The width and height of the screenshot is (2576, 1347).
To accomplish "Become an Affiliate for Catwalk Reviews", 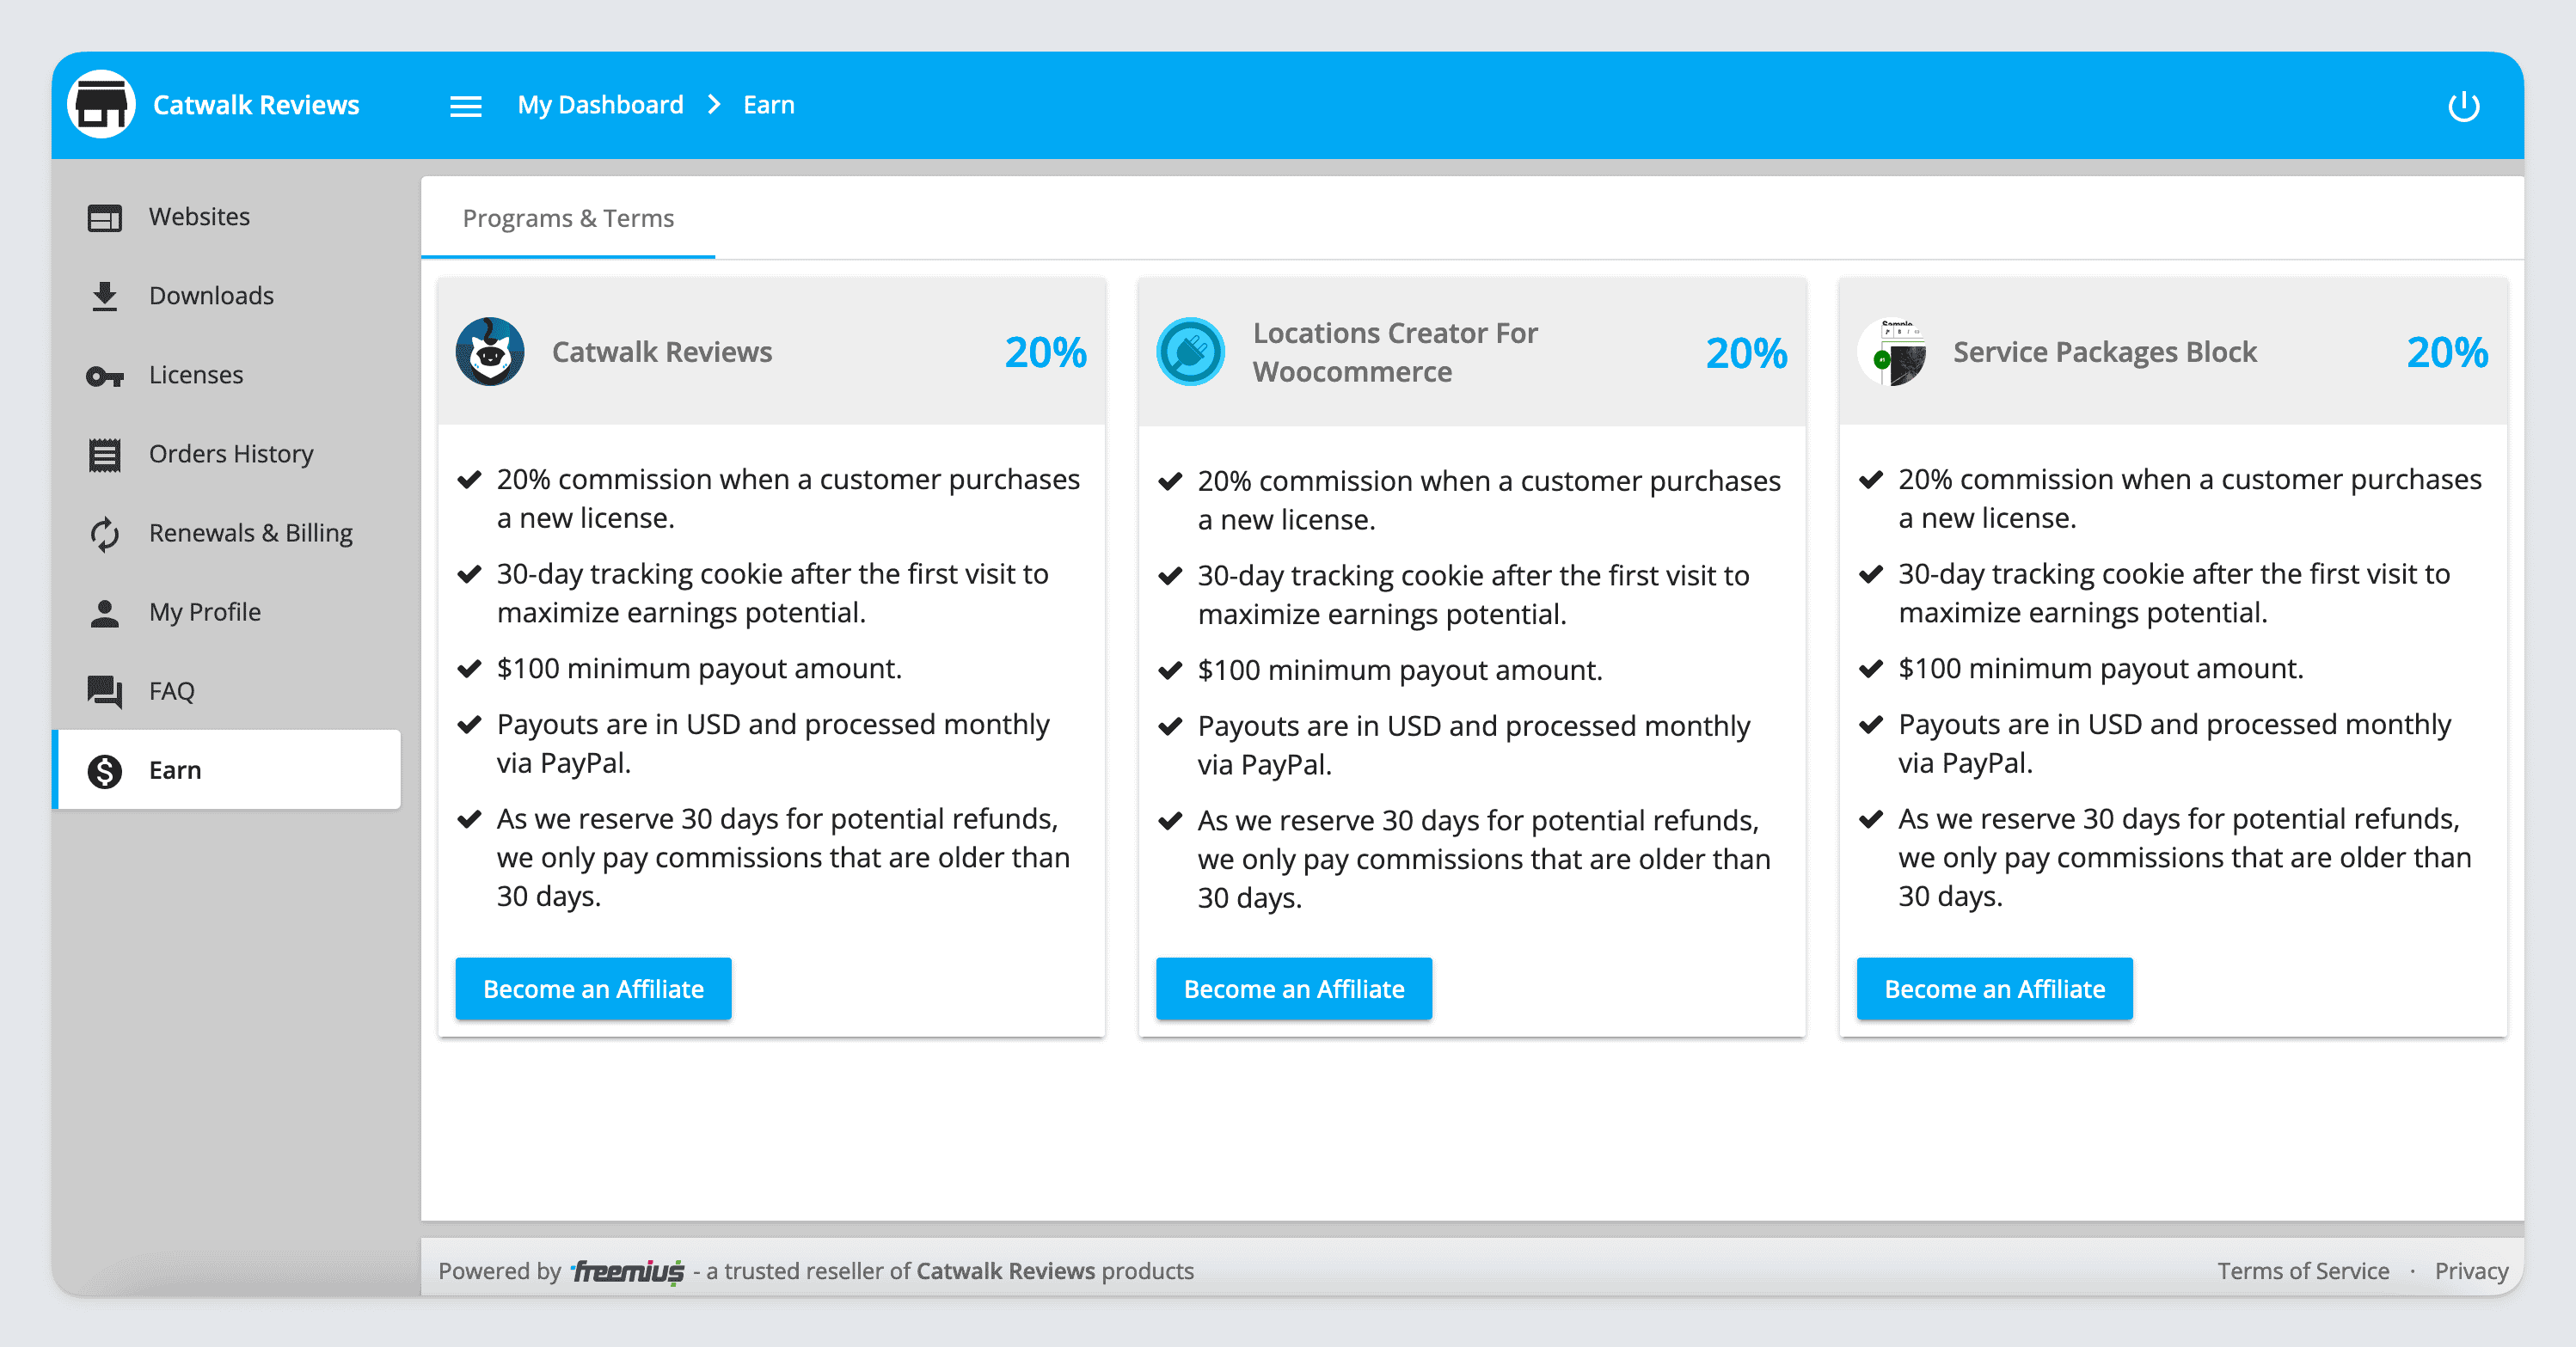I will [593, 989].
